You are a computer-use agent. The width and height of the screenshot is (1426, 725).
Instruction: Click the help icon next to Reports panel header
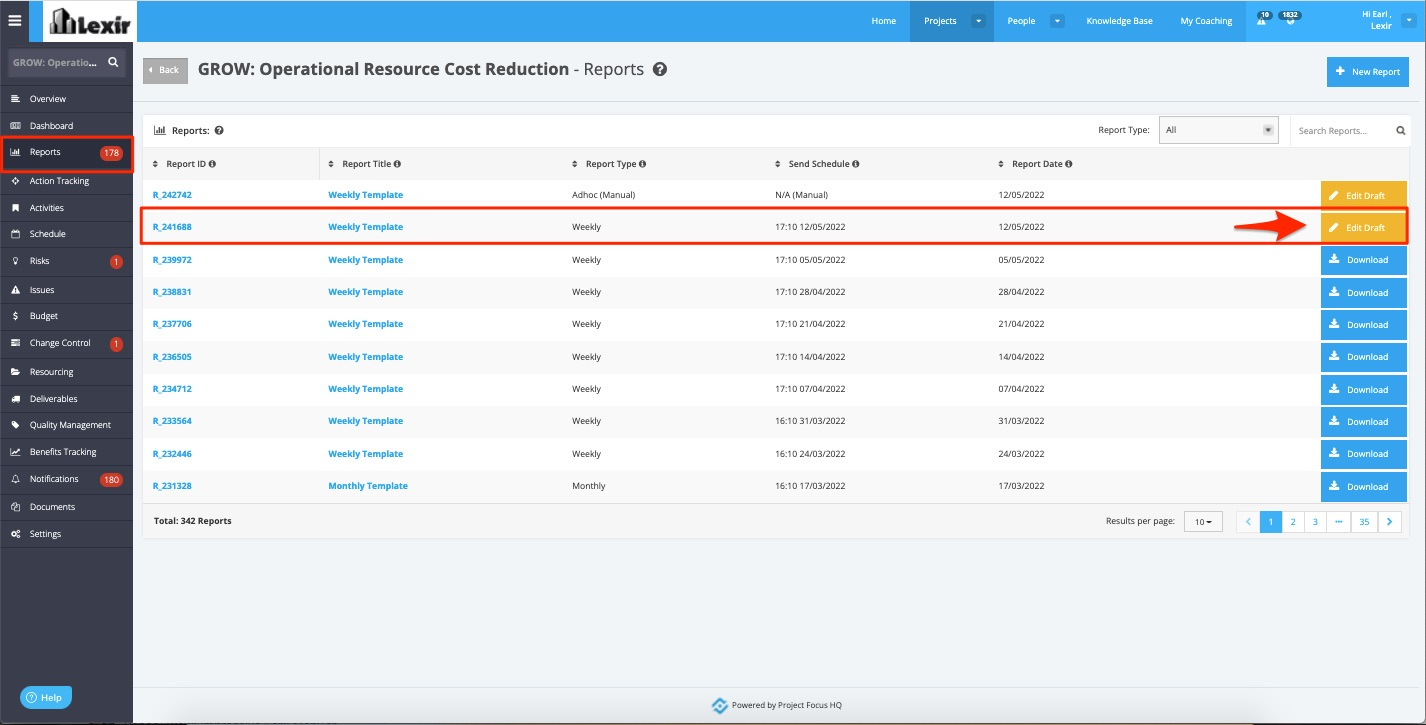219,130
